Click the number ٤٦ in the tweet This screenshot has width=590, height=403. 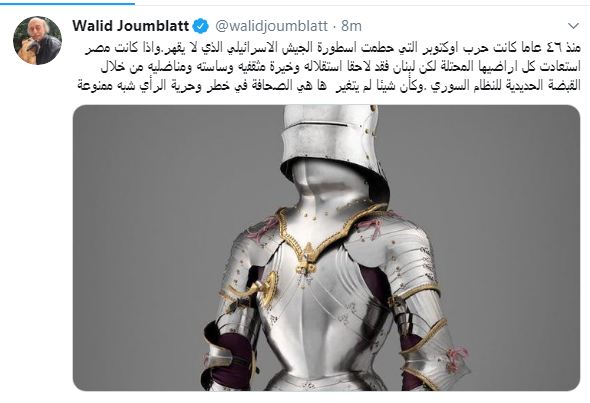(550, 49)
